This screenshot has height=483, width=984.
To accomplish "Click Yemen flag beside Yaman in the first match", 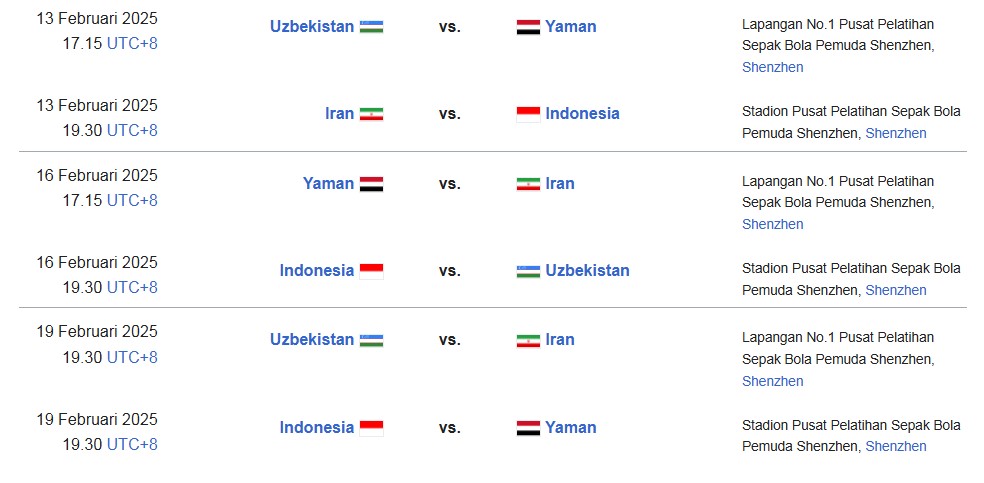I will click(x=528, y=27).
